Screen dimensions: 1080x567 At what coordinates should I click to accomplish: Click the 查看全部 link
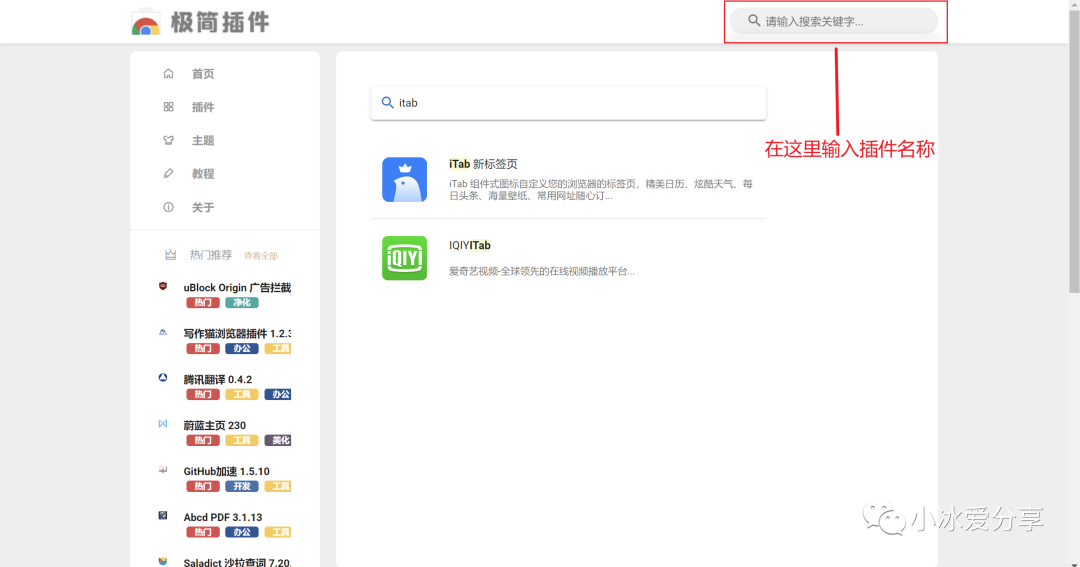(260, 256)
